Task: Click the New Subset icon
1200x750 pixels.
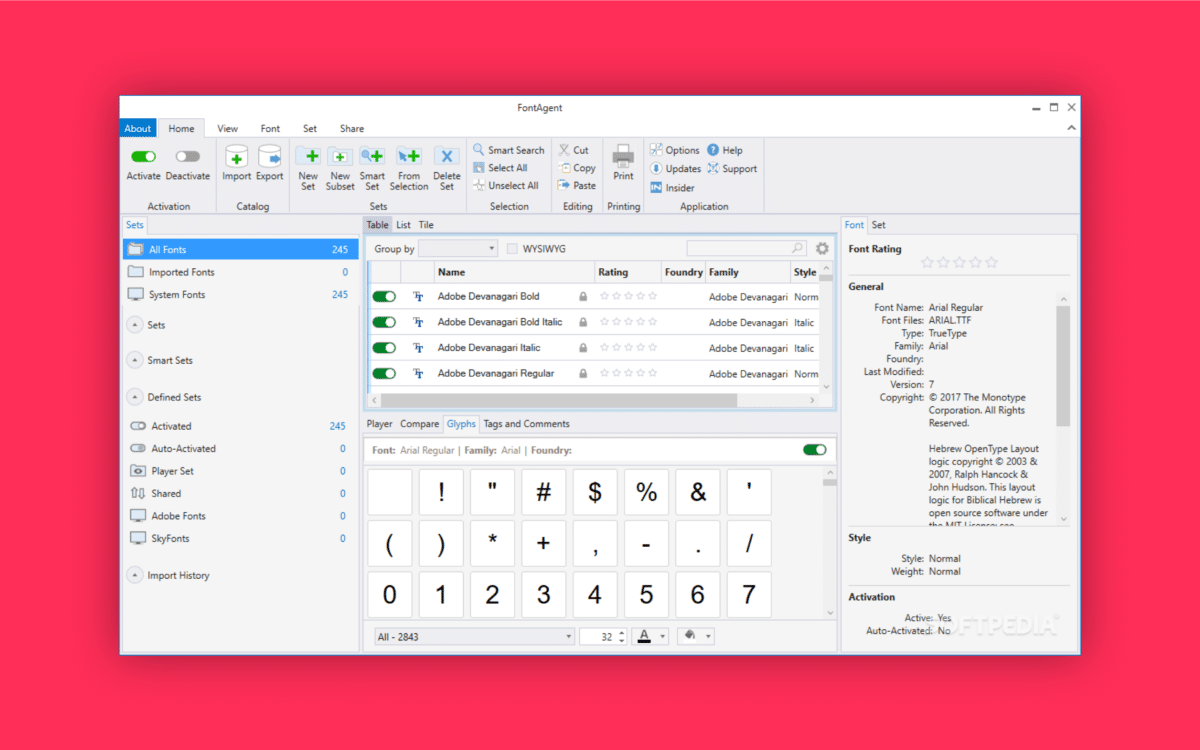Action: click(340, 156)
